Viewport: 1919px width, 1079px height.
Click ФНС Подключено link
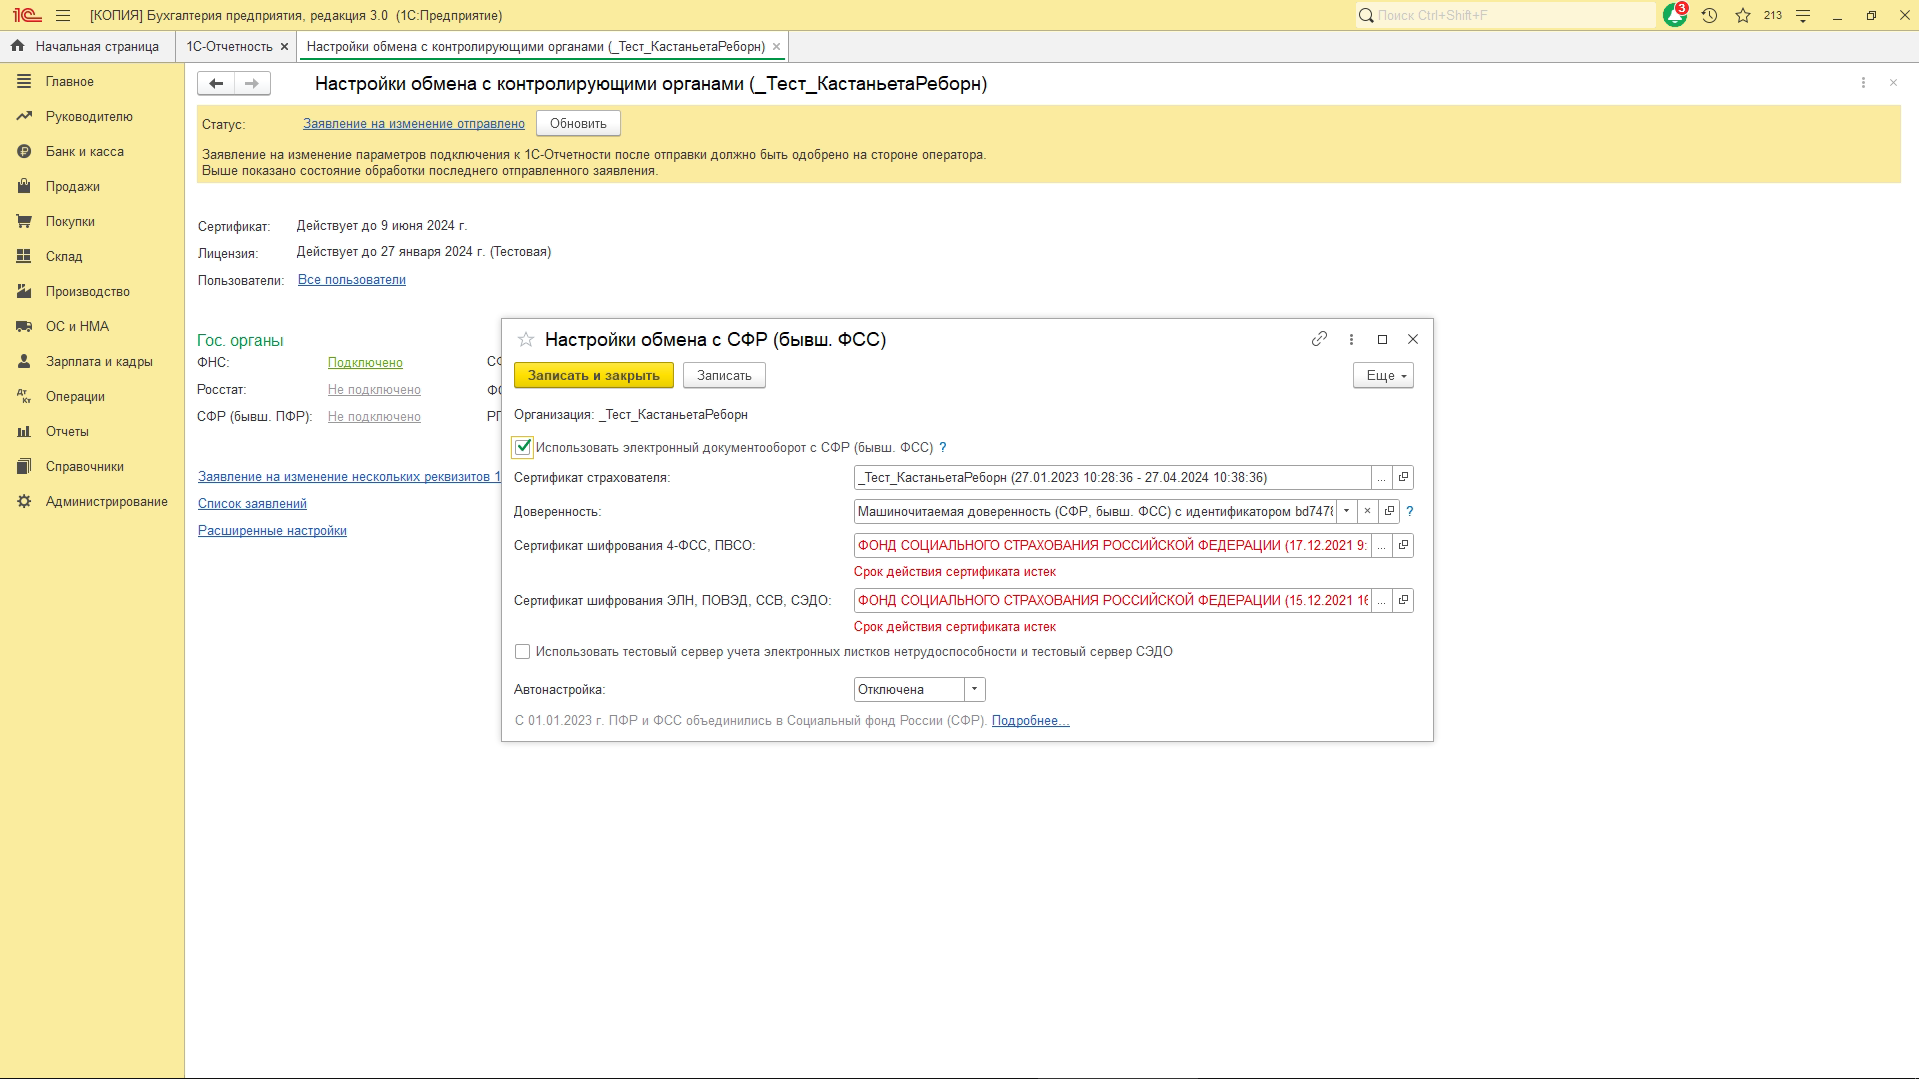(365, 363)
